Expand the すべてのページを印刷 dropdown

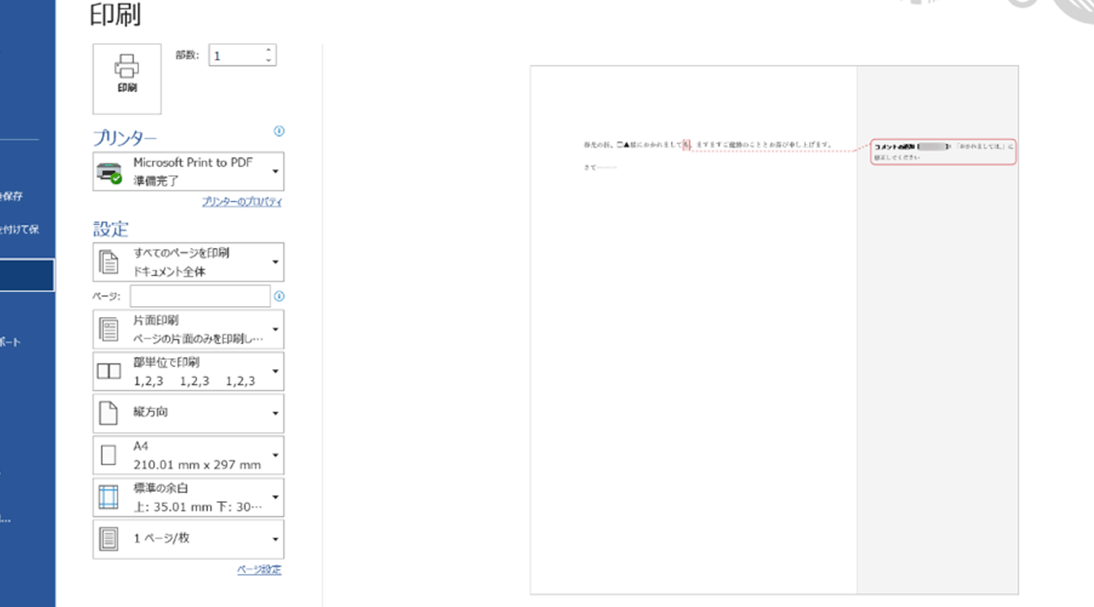click(188, 262)
